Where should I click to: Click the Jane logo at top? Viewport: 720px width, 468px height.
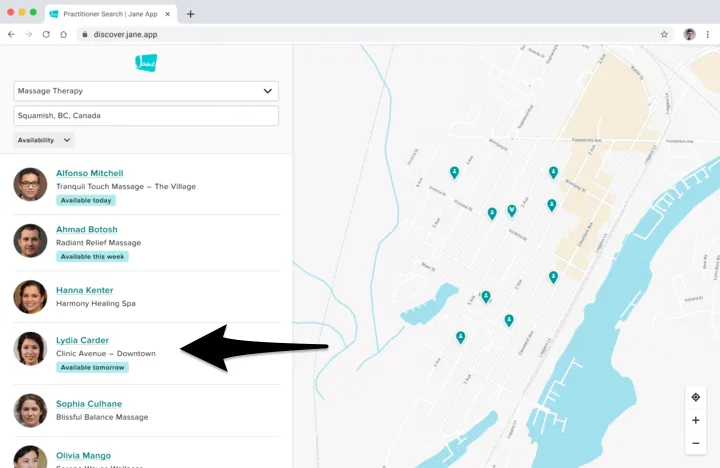(146, 63)
